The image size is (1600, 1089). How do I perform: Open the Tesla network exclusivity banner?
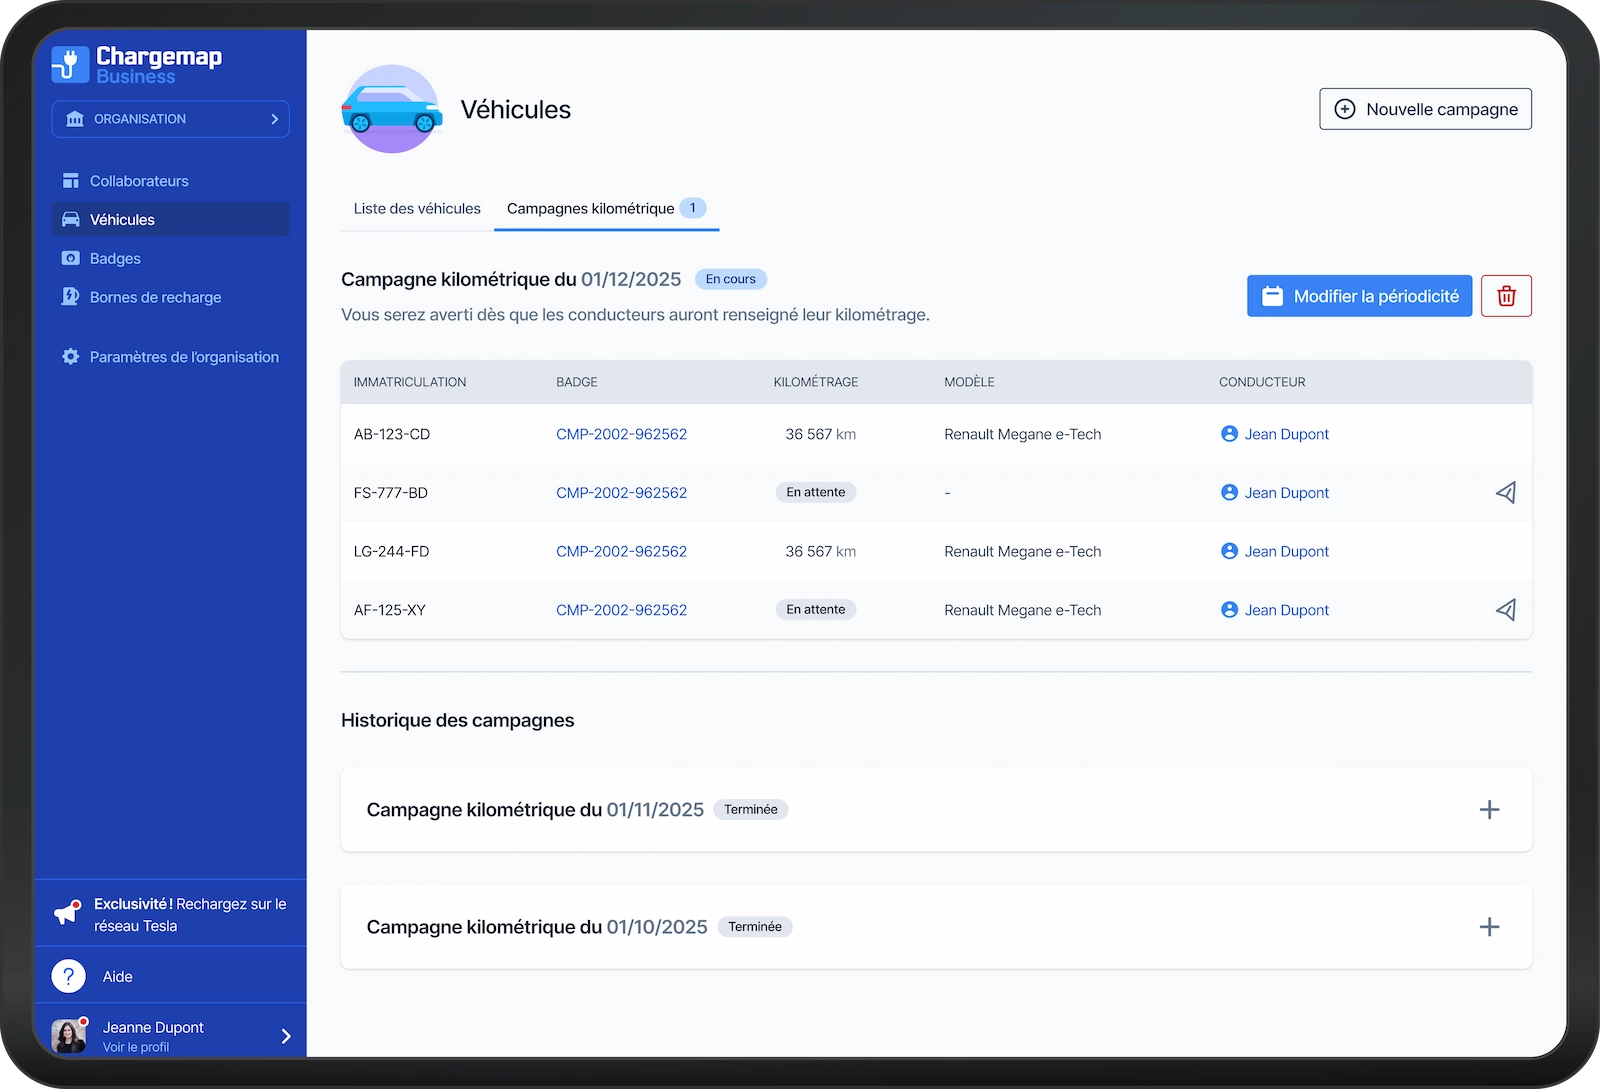pyautogui.click(x=170, y=914)
